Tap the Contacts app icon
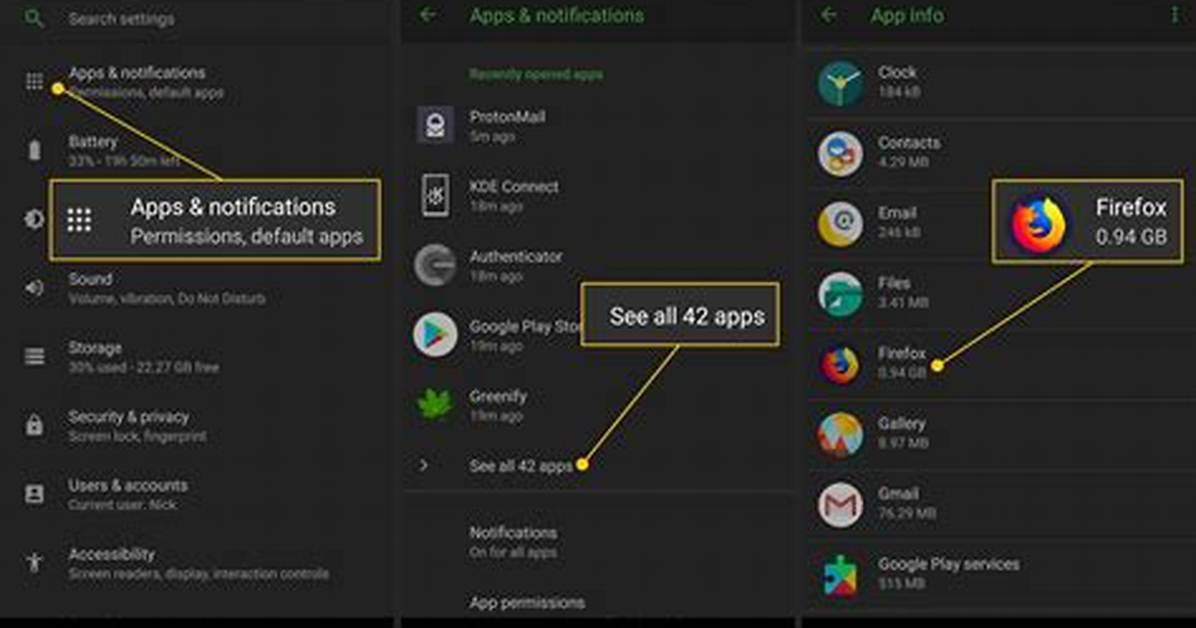1196x628 pixels. point(841,153)
